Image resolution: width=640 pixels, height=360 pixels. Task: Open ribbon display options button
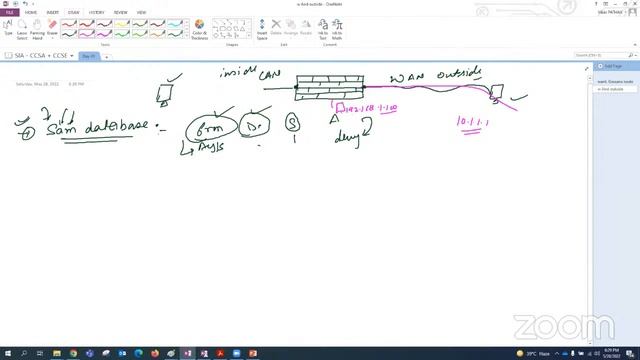click(605, 4)
